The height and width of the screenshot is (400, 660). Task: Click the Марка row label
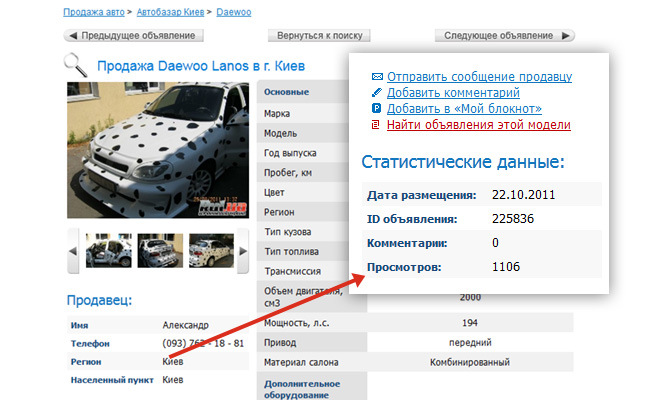coord(277,113)
